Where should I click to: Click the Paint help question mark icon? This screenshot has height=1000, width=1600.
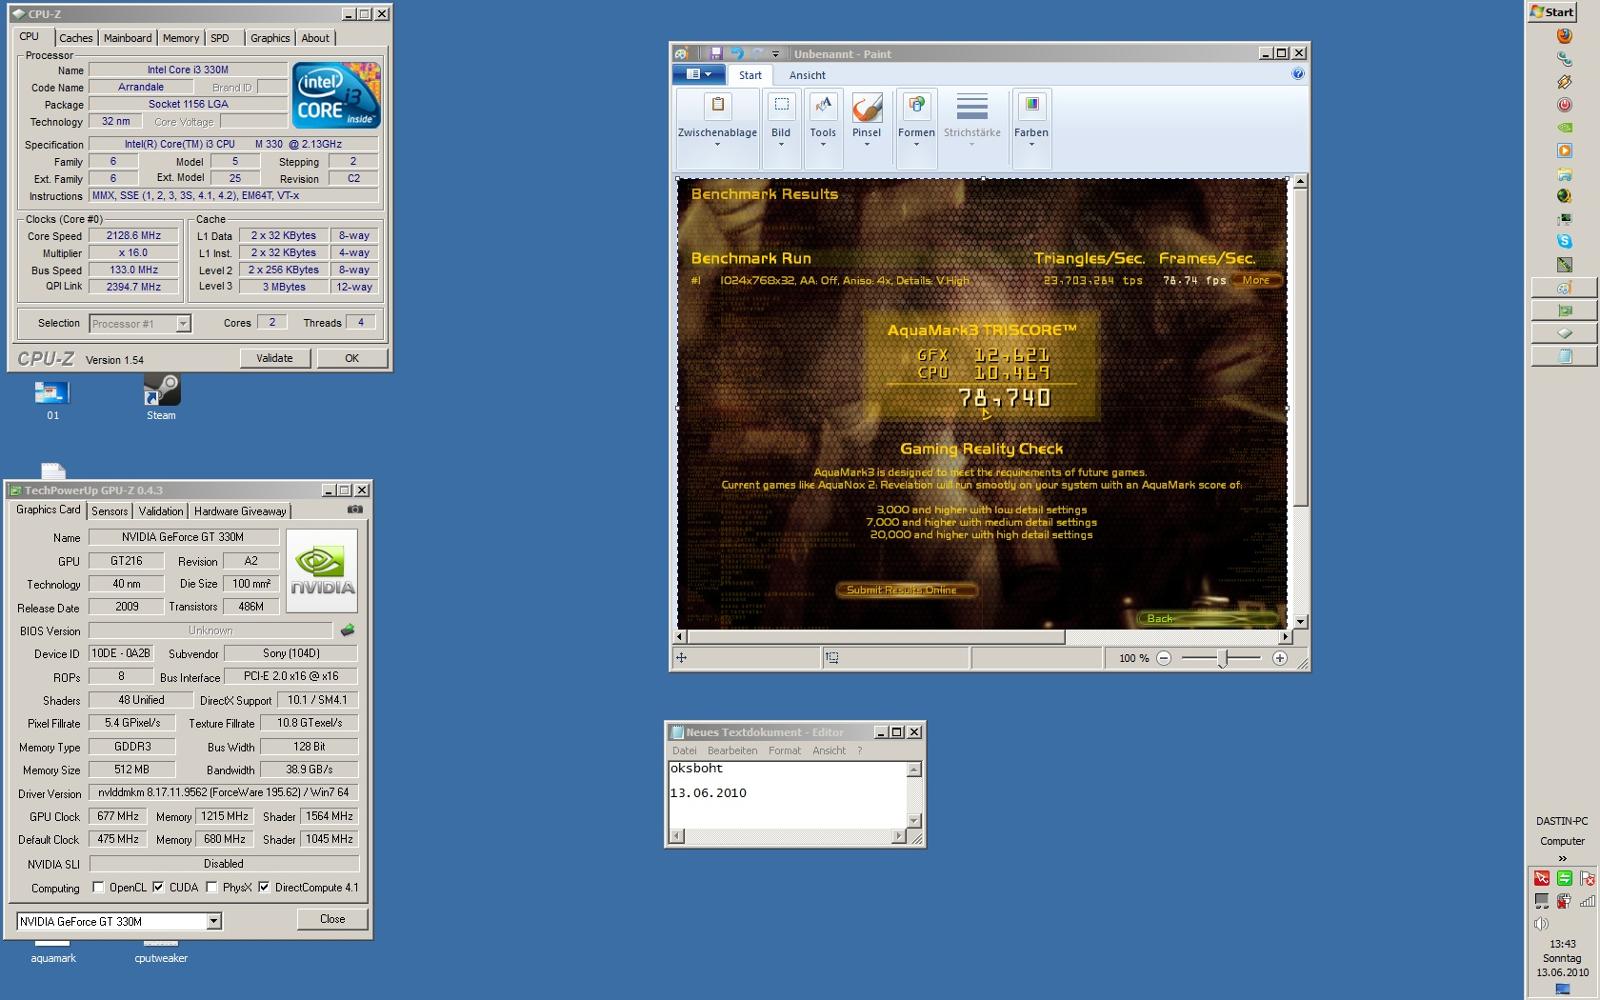click(1297, 73)
